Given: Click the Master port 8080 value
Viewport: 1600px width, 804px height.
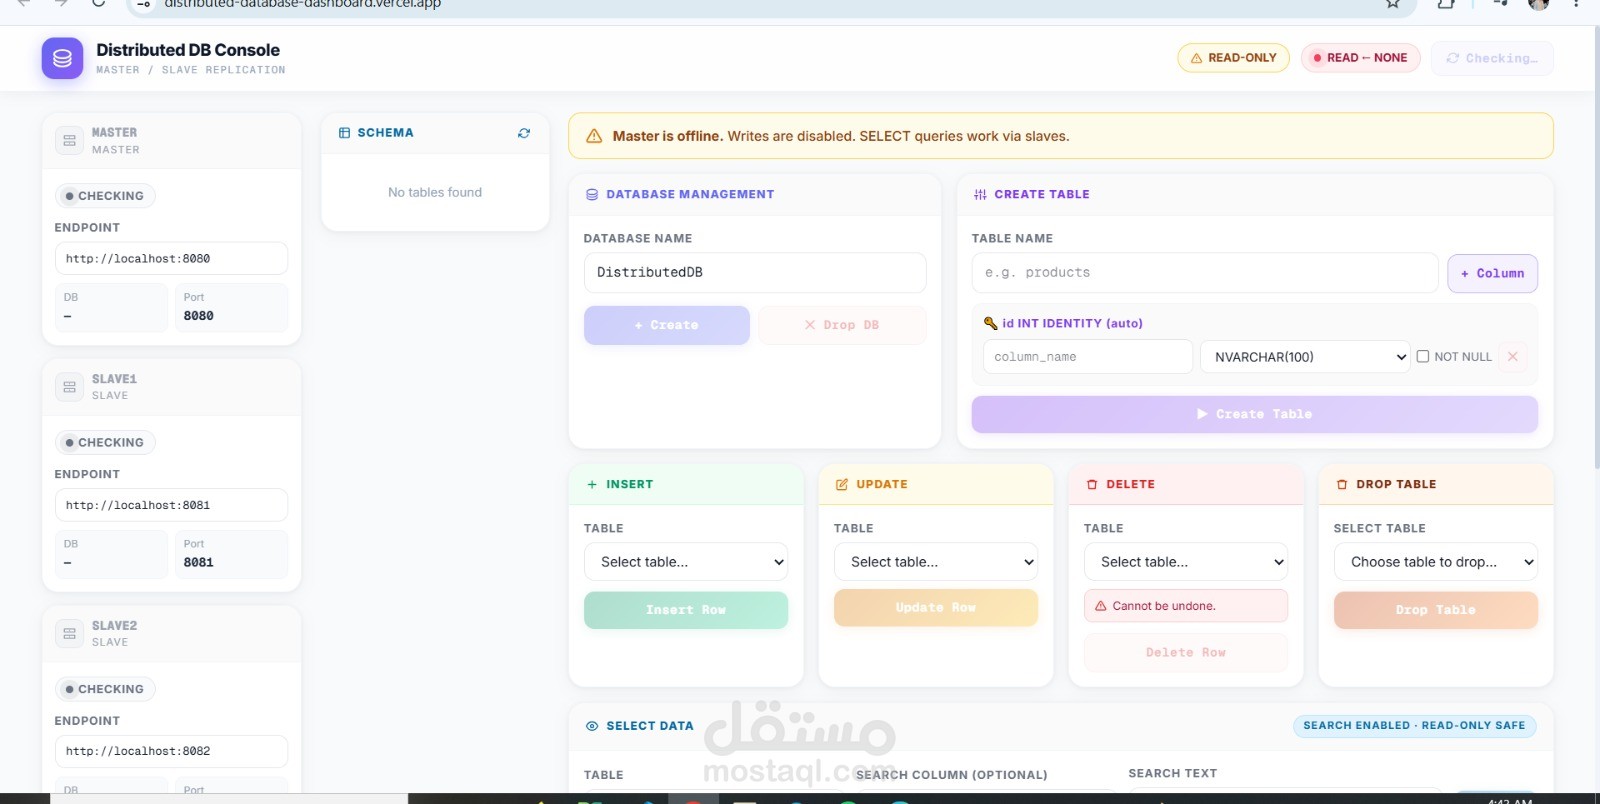Looking at the screenshot, I should [199, 316].
